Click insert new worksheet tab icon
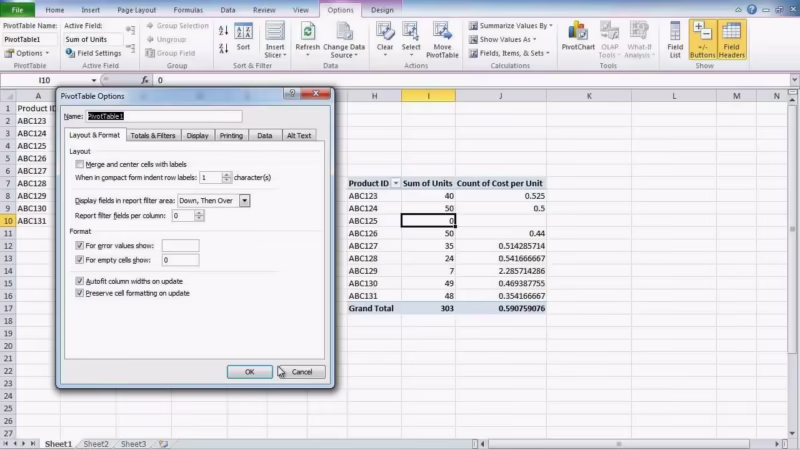Screen dimensions: 800x450 click(163, 444)
